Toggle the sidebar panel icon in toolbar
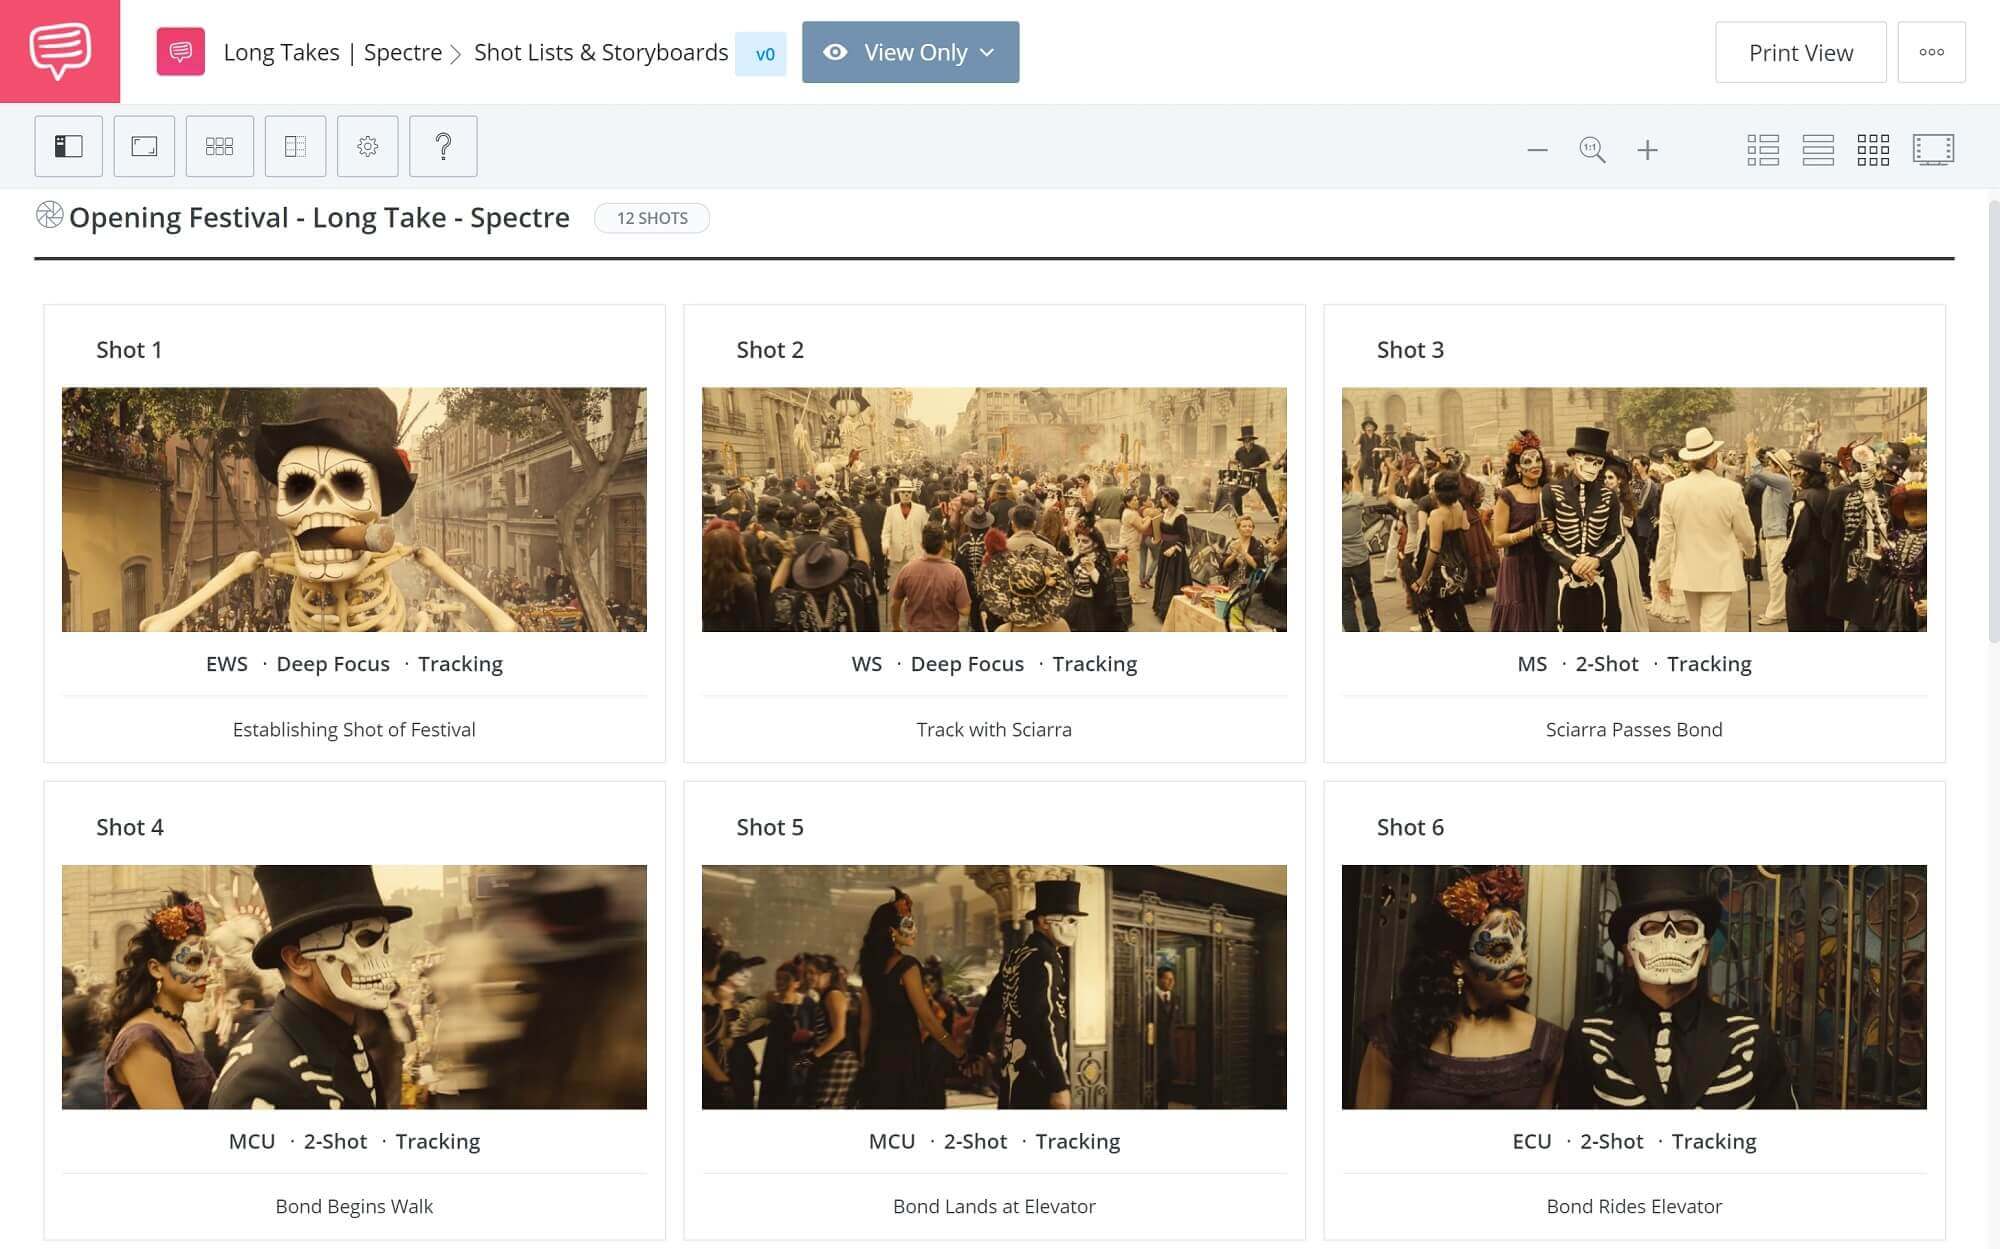Viewport: 2000px width, 1249px height. (x=68, y=147)
